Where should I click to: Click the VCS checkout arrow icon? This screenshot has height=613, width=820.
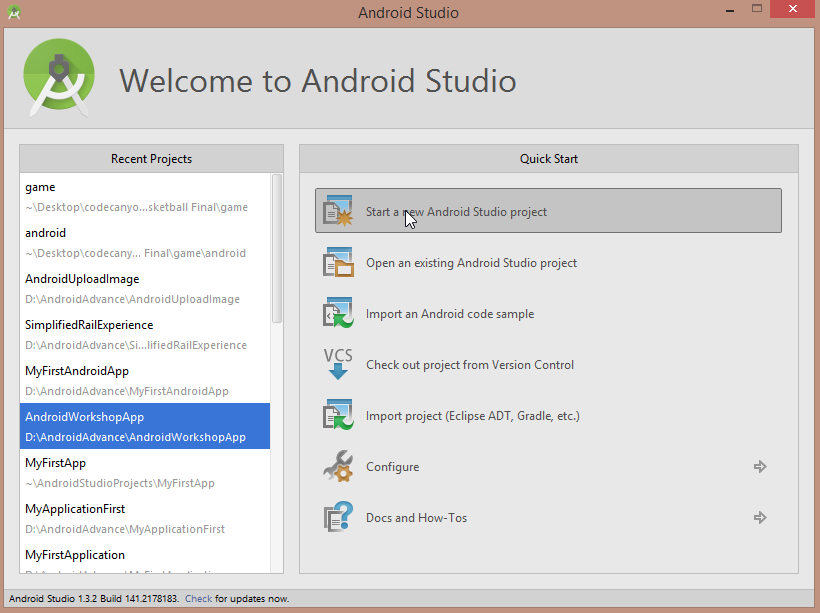tap(338, 364)
